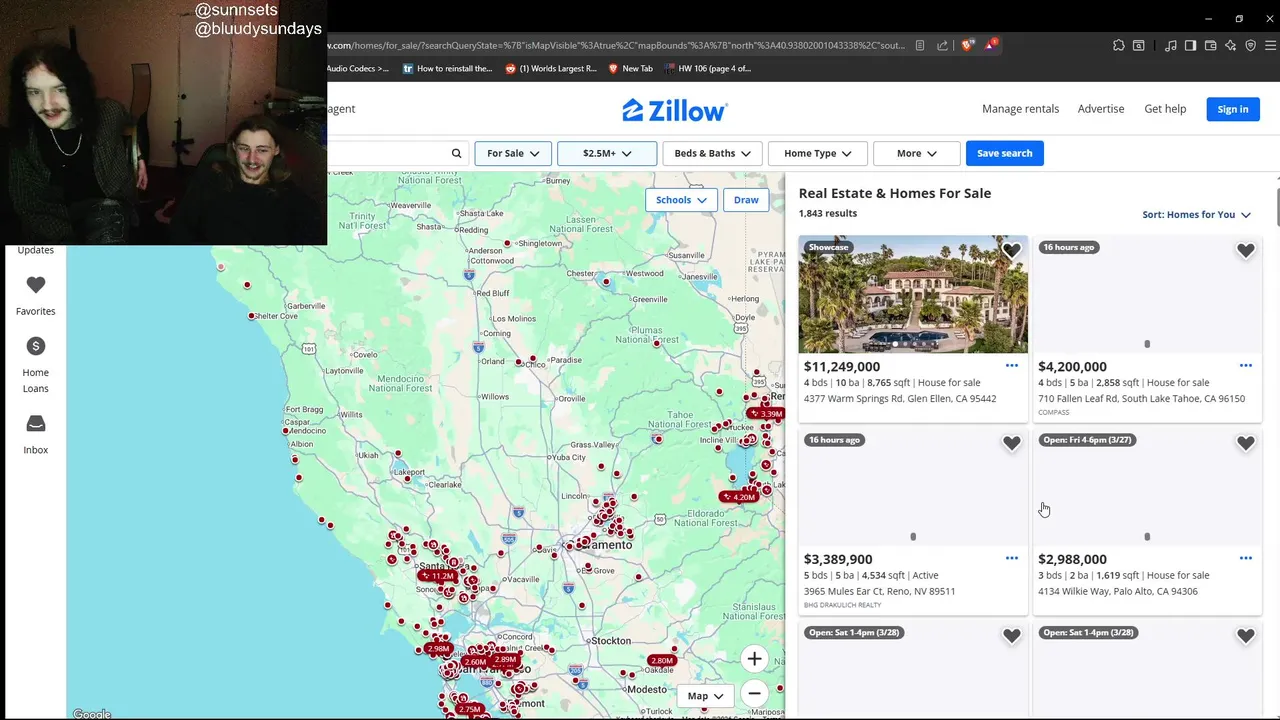The height and width of the screenshot is (720, 1280).
Task: Open the 3965 Mules Ear Ct address link
Action: (879, 591)
